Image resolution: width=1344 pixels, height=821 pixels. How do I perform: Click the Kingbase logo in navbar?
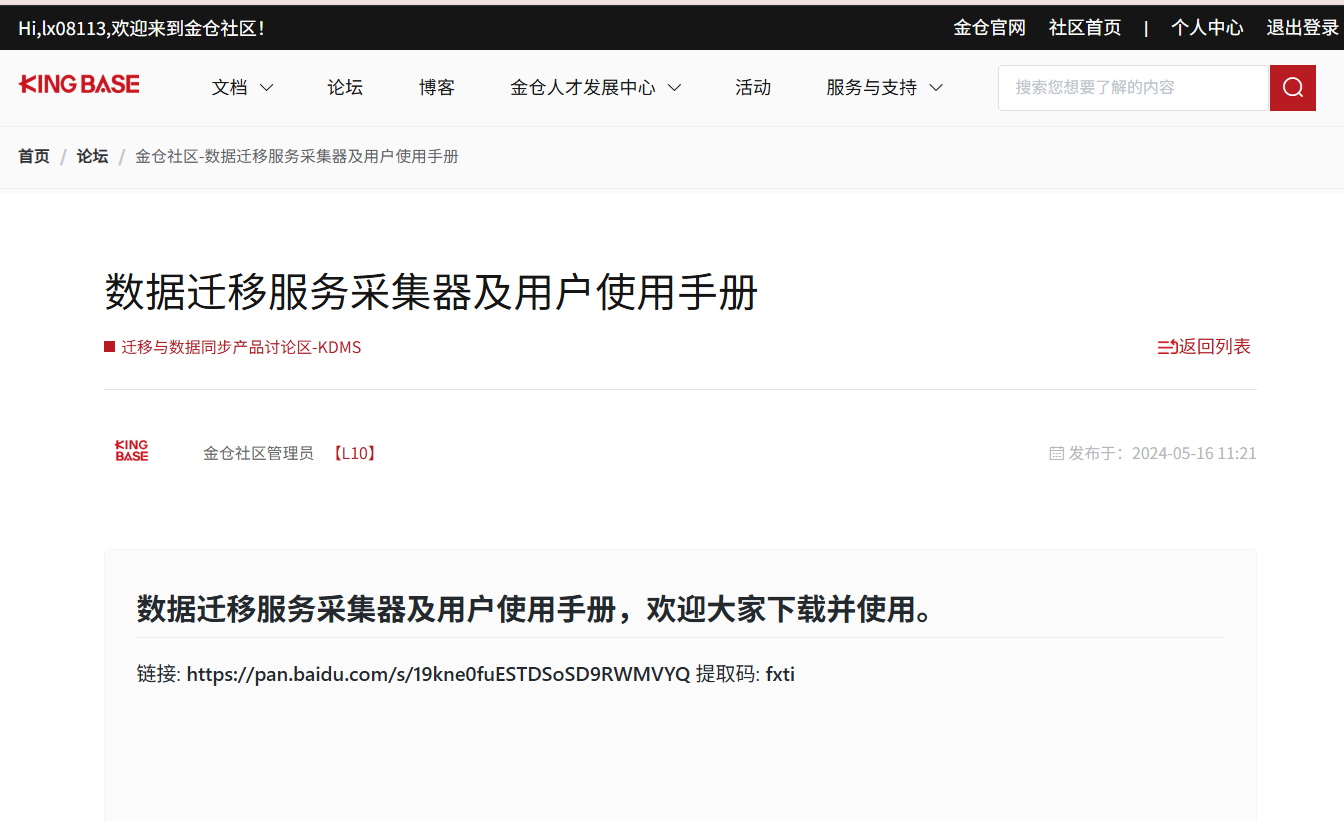(x=79, y=84)
